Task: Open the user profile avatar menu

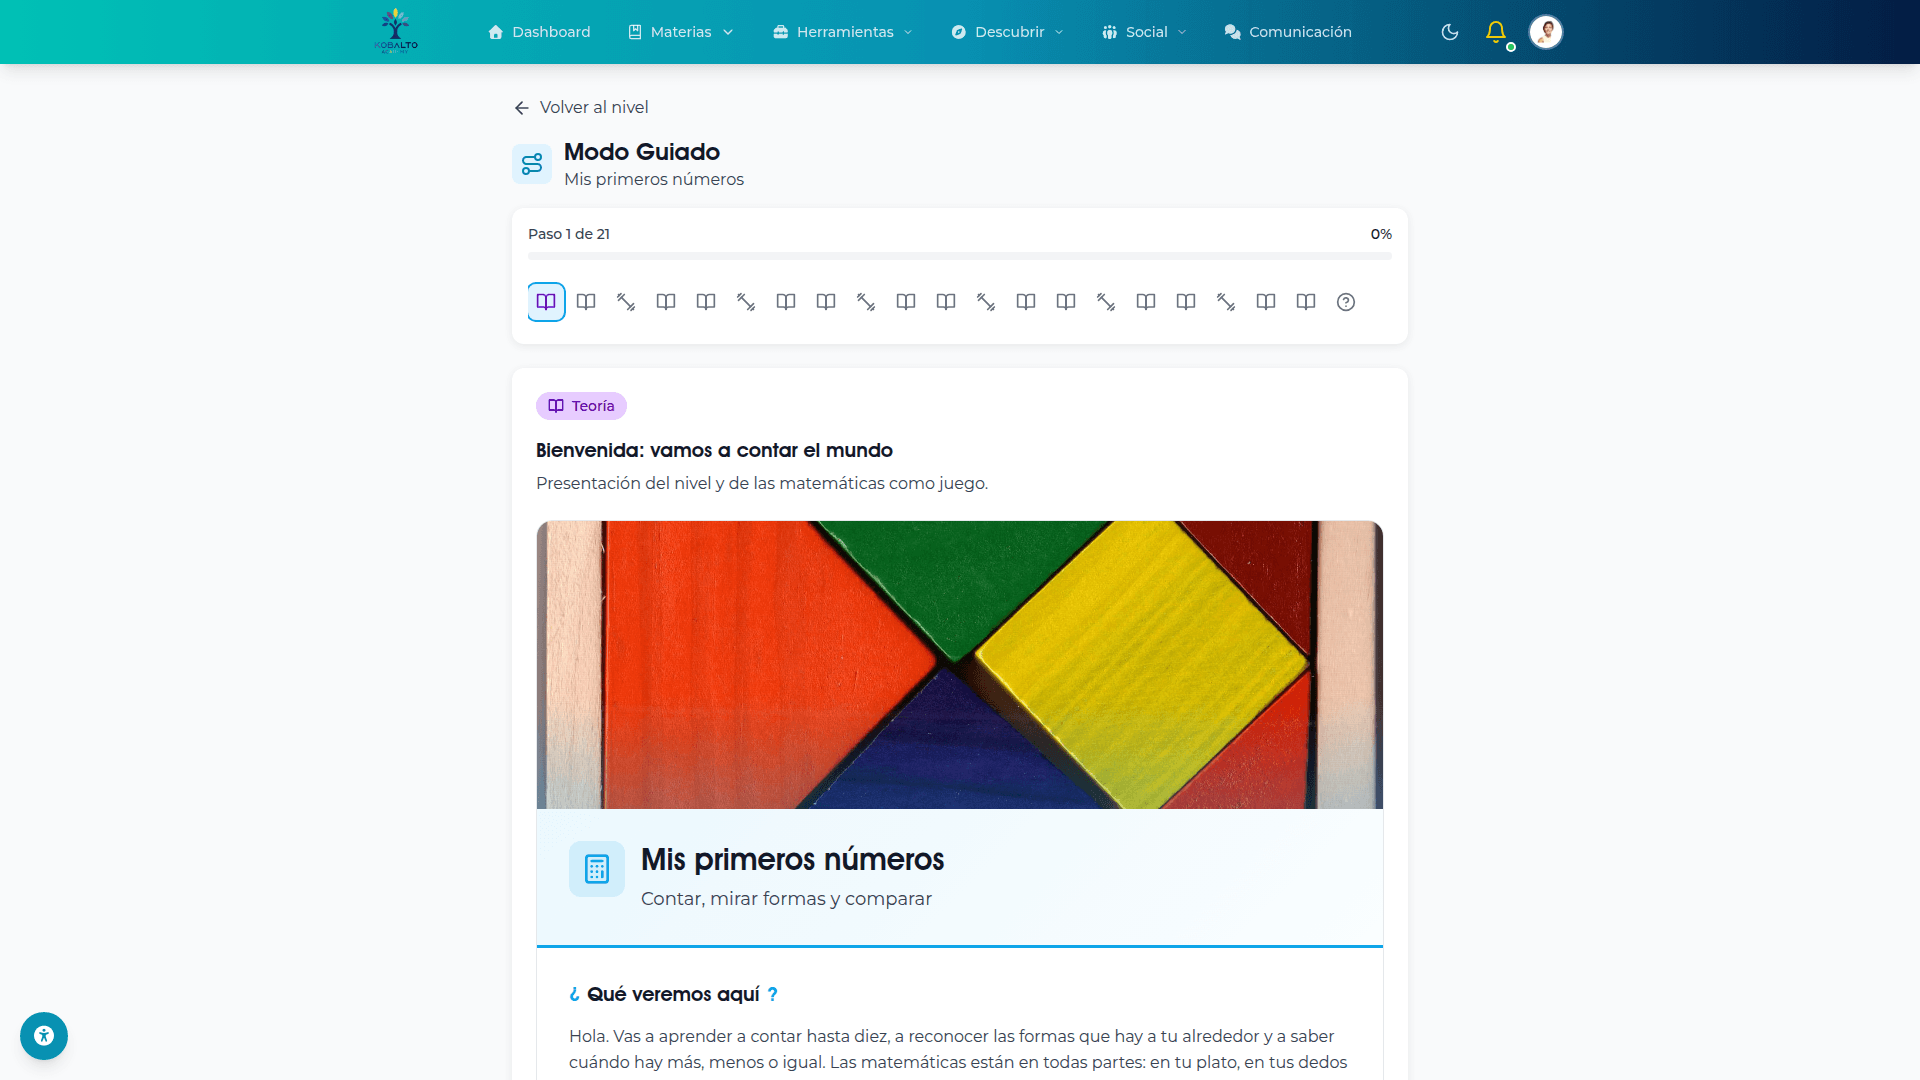Action: coord(1546,32)
